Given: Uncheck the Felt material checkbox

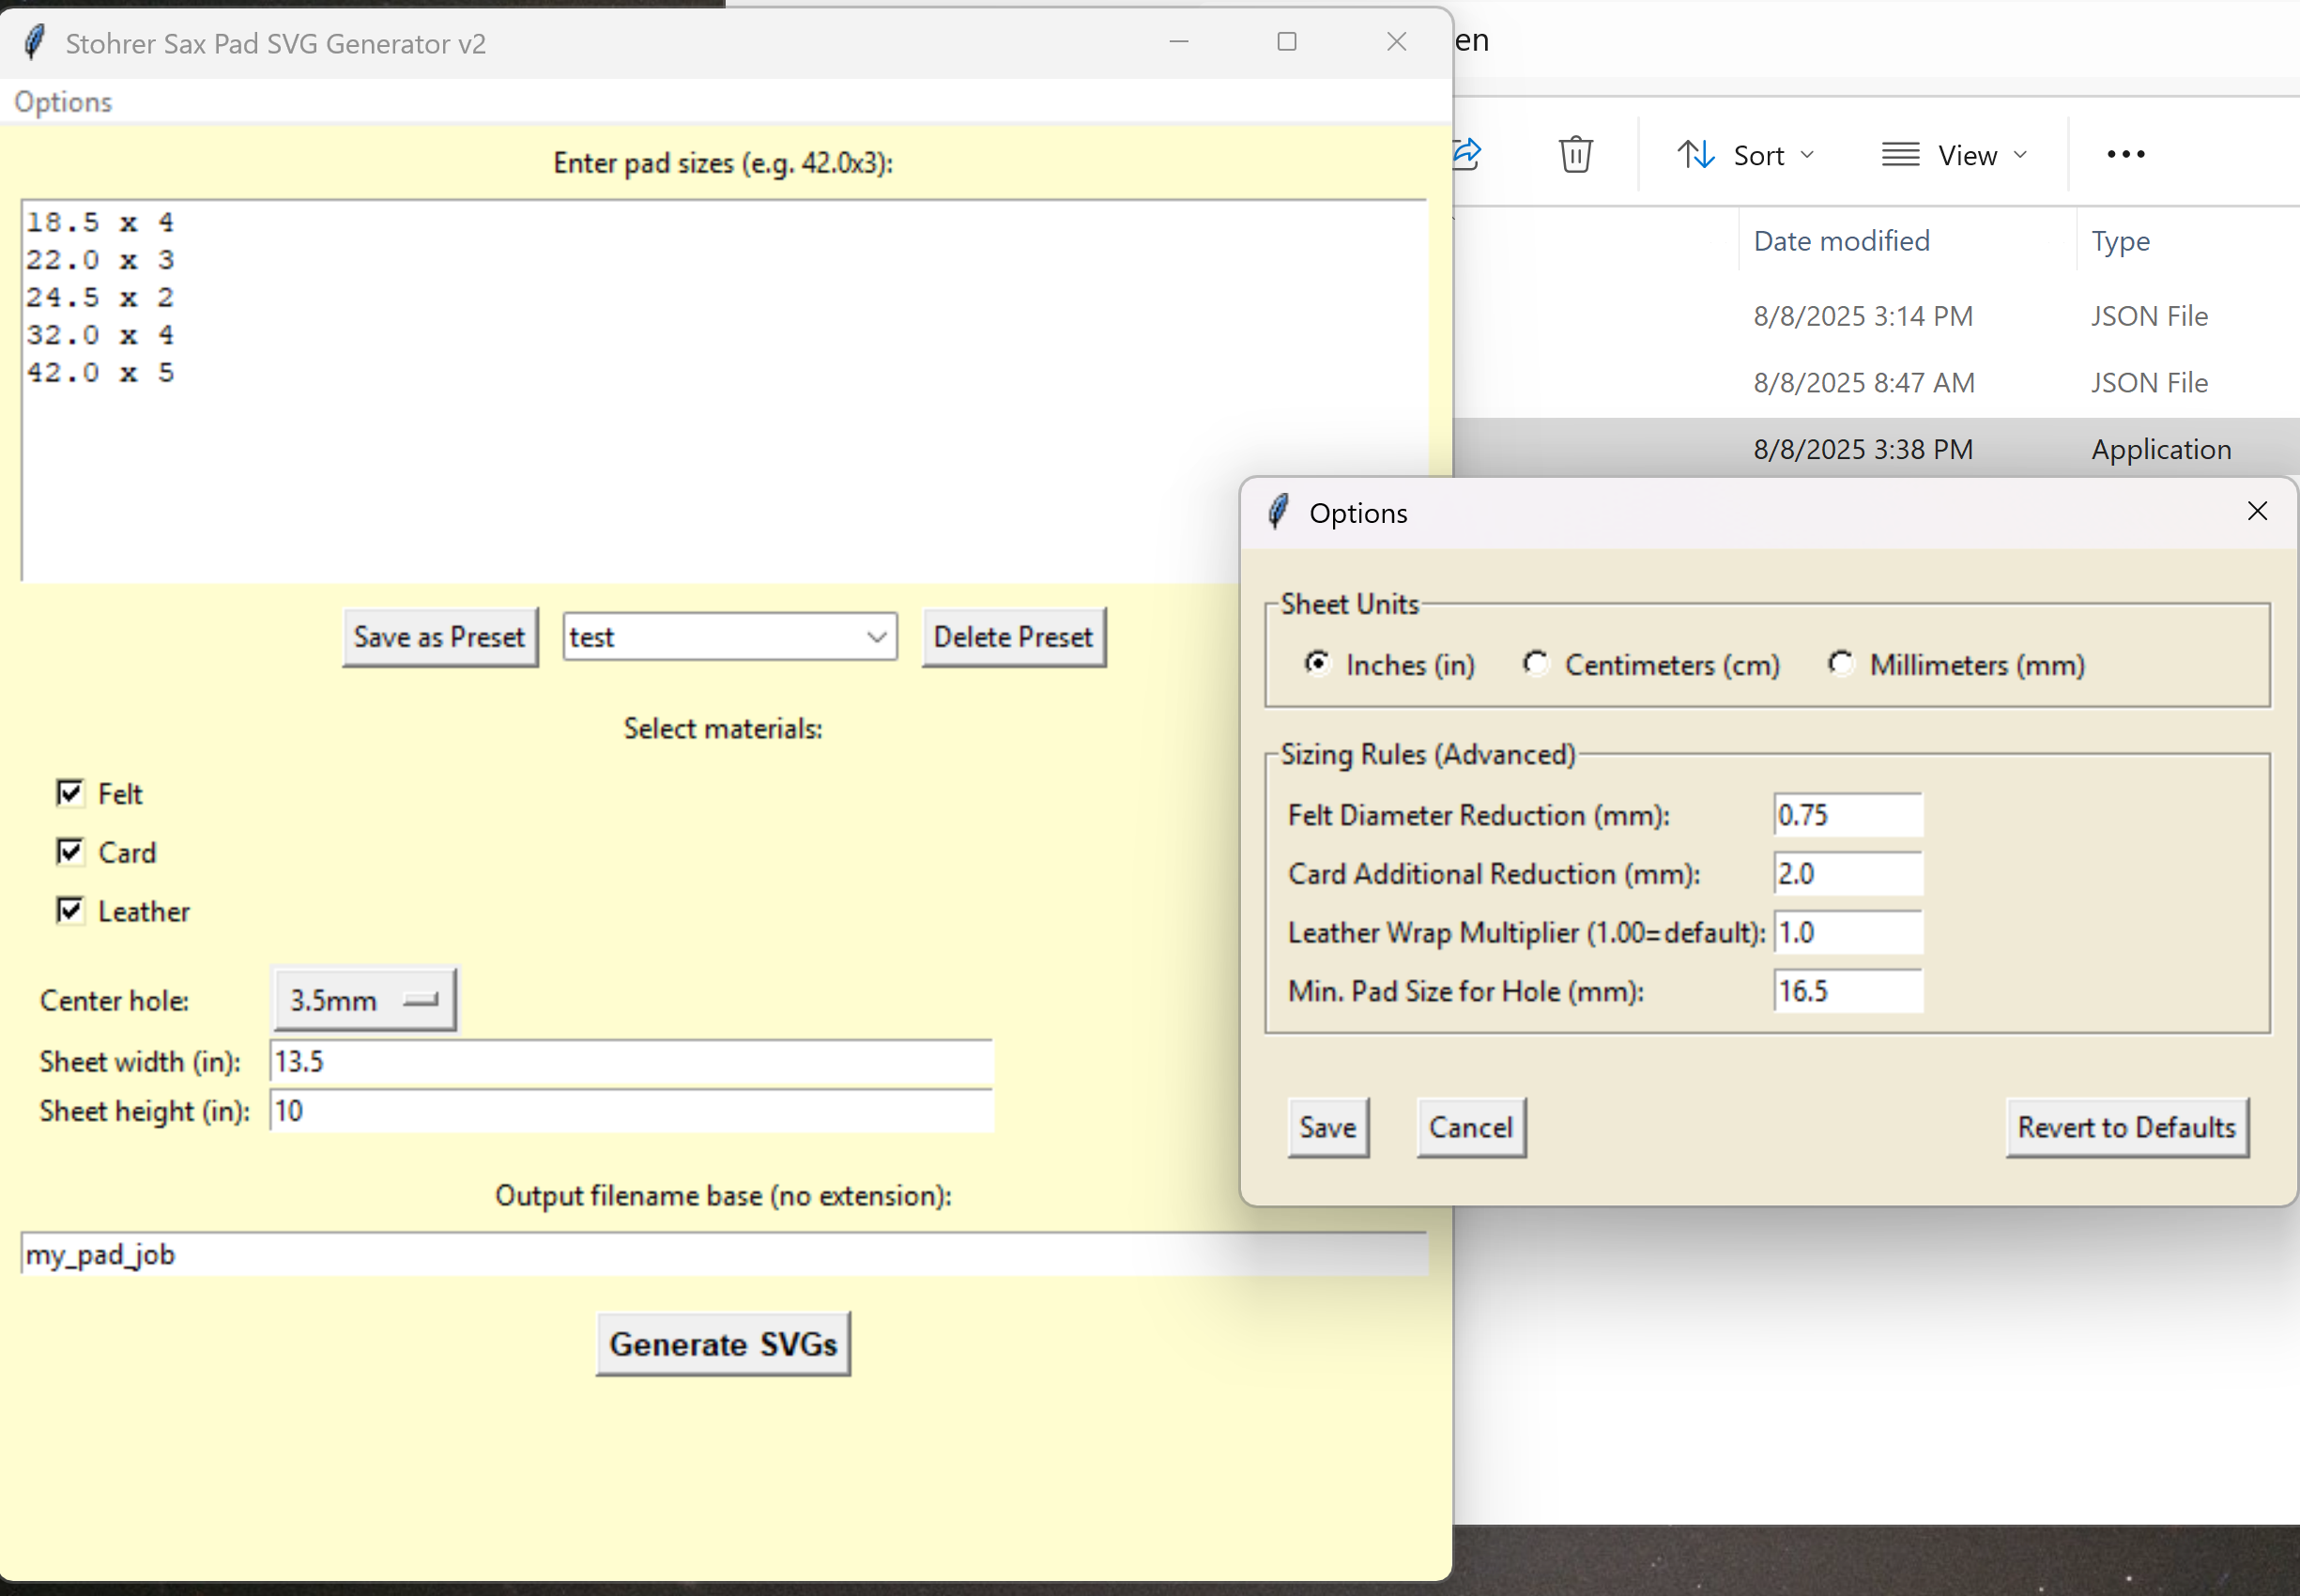Looking at the screenshot, I should [70, 793].
